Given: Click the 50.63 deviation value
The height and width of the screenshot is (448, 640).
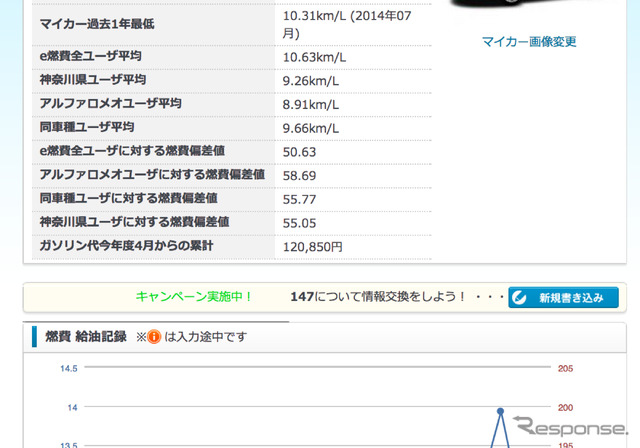Looking at the screenshot, I should 299,152.
